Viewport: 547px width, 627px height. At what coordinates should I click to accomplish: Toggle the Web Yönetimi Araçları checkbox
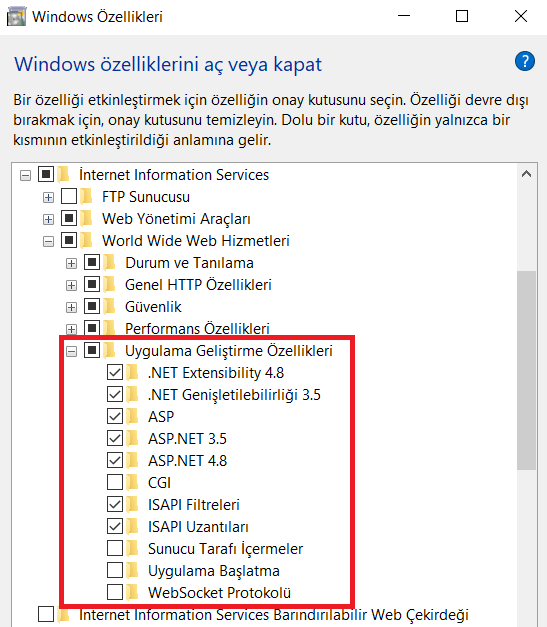pos(69,218)
